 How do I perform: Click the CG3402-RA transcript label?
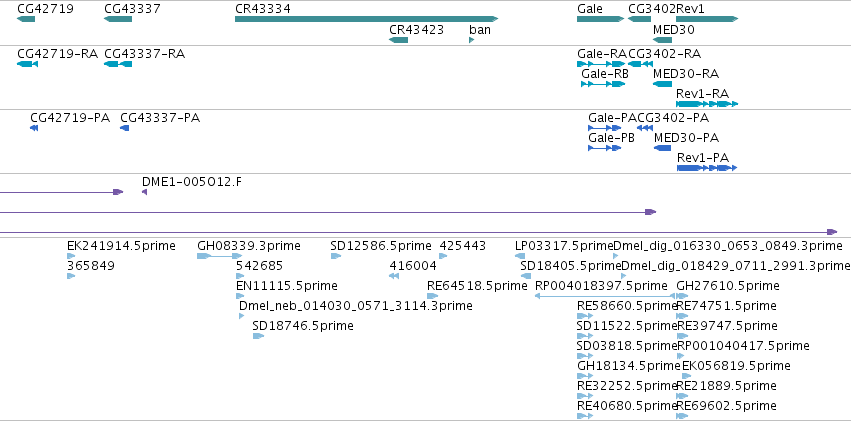click(664, 54)
